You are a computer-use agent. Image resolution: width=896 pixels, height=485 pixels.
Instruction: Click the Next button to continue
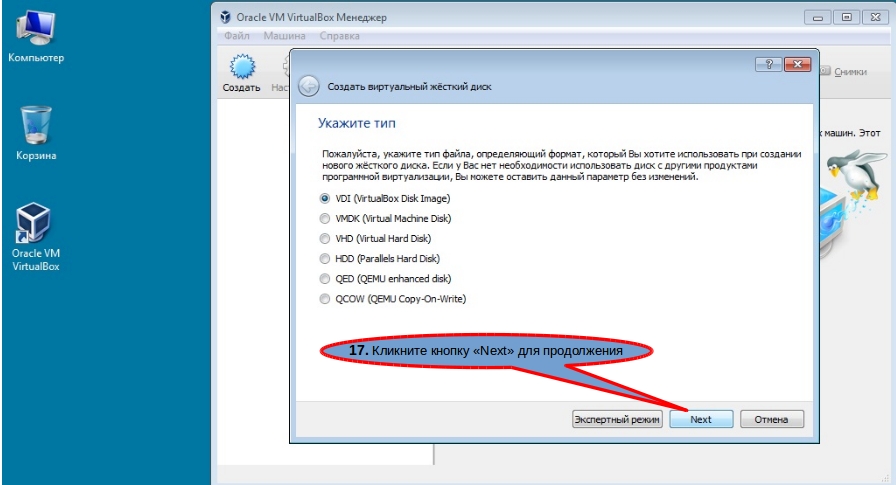point(701,419)
